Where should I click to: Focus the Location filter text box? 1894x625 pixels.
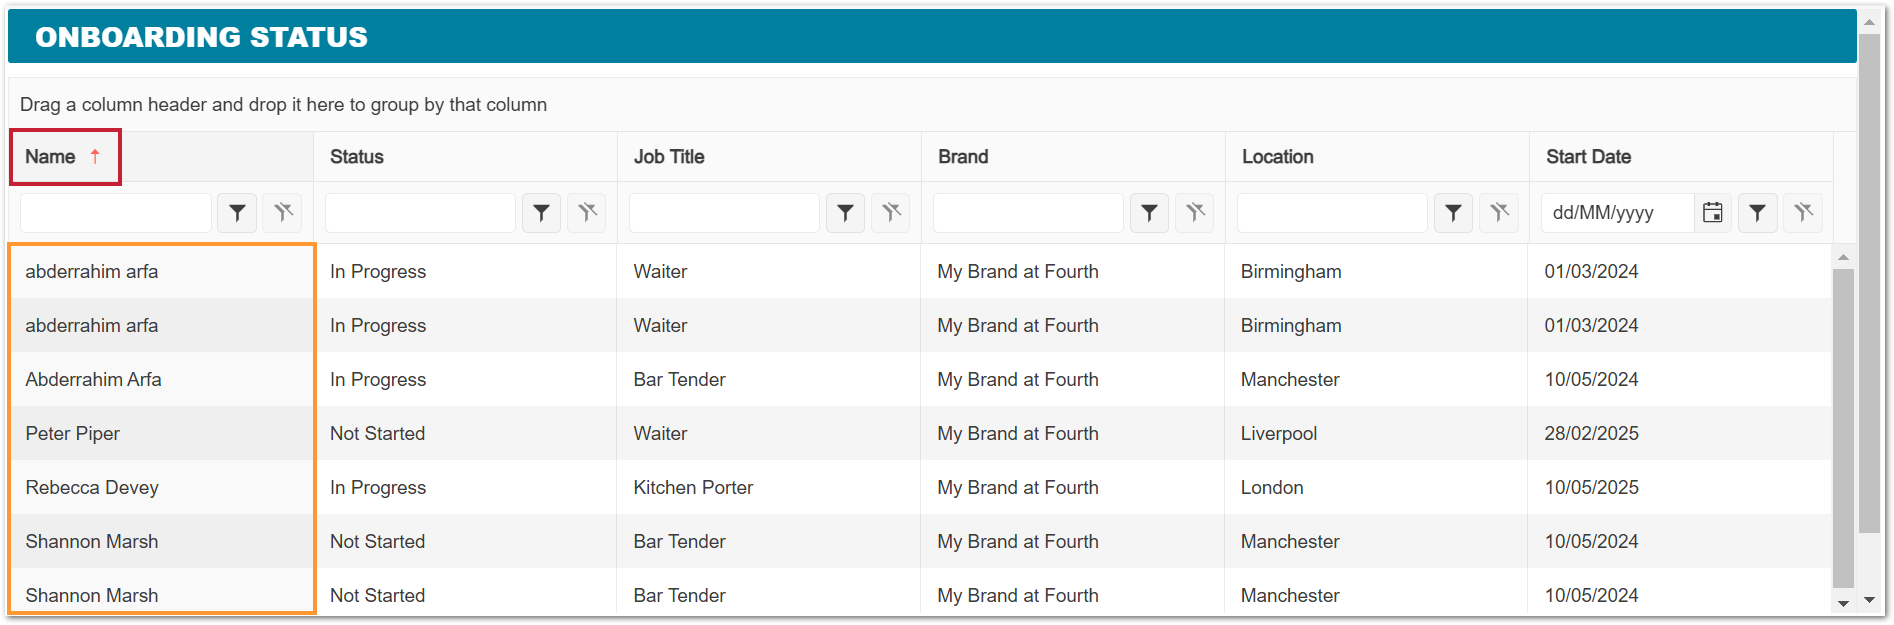tap(1332, 213)
